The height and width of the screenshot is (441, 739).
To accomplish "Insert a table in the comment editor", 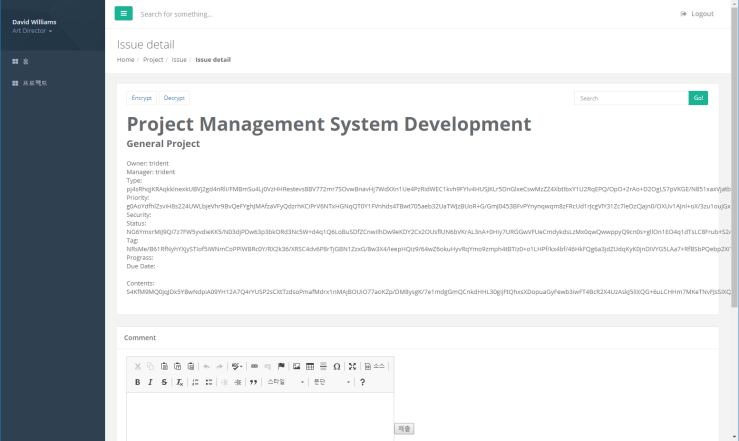I will pos(309,366).
